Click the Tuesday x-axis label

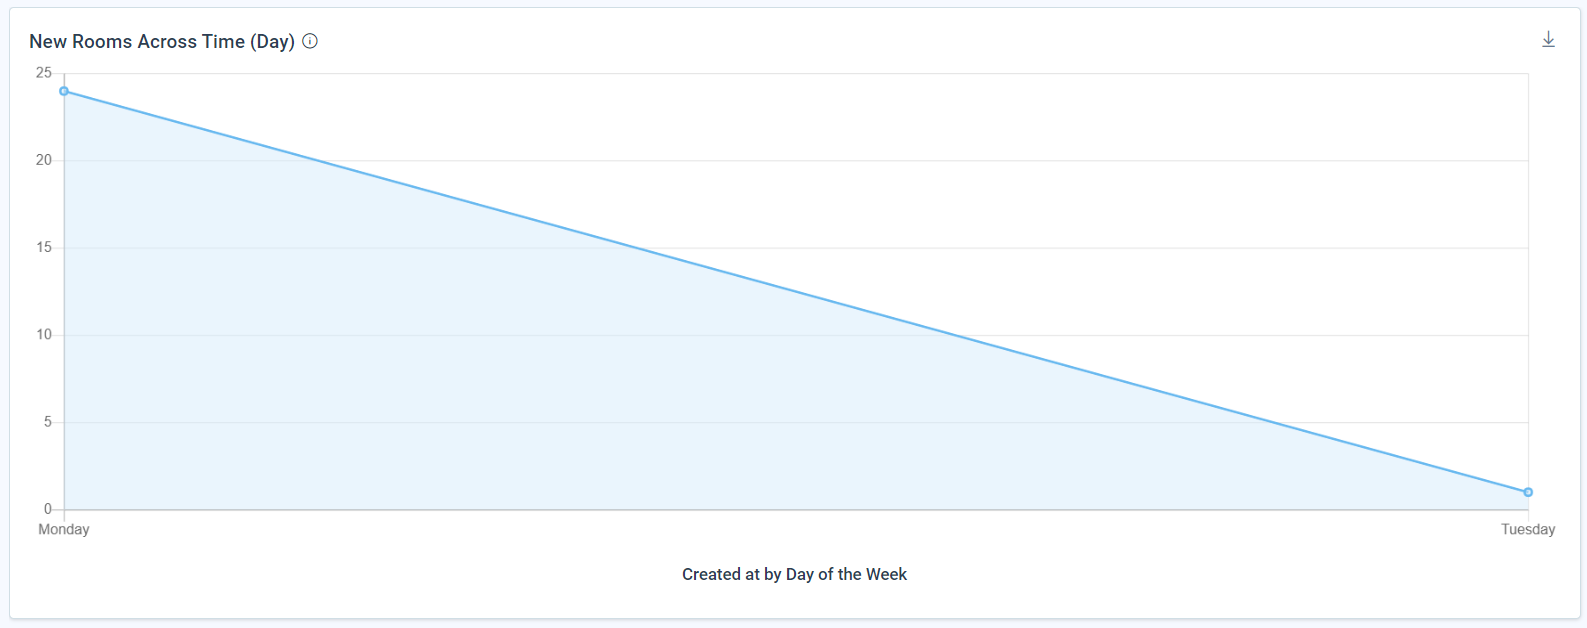point(1528,529)
